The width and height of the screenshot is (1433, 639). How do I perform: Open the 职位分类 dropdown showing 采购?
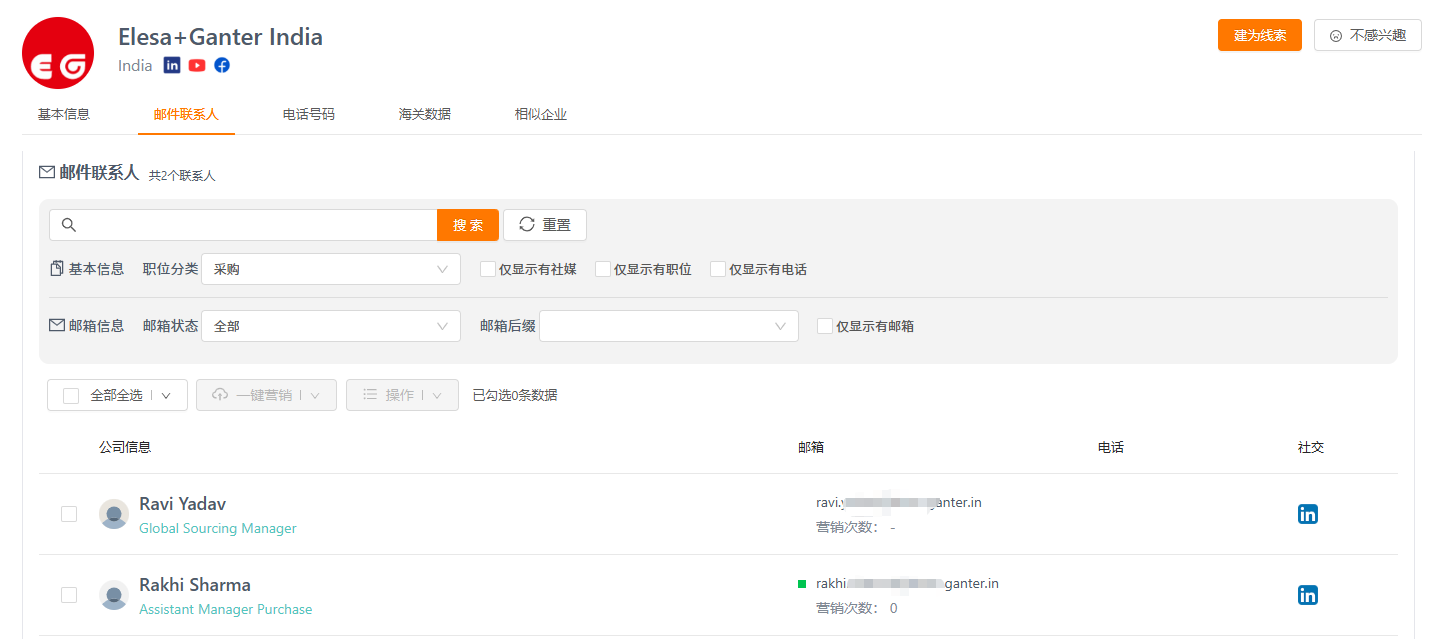coord(331,269)
